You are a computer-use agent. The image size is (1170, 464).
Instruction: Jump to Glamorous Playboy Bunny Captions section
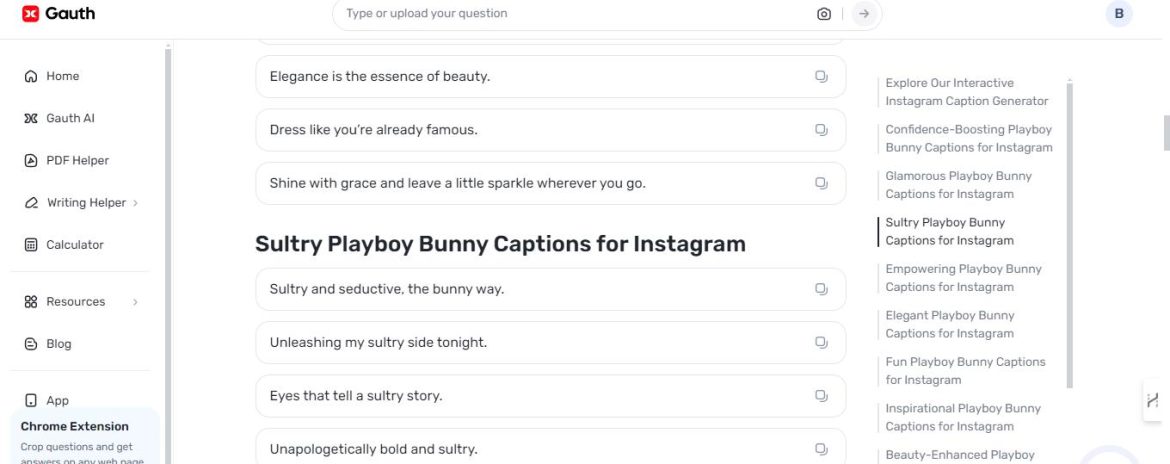[x=958, y=185]
